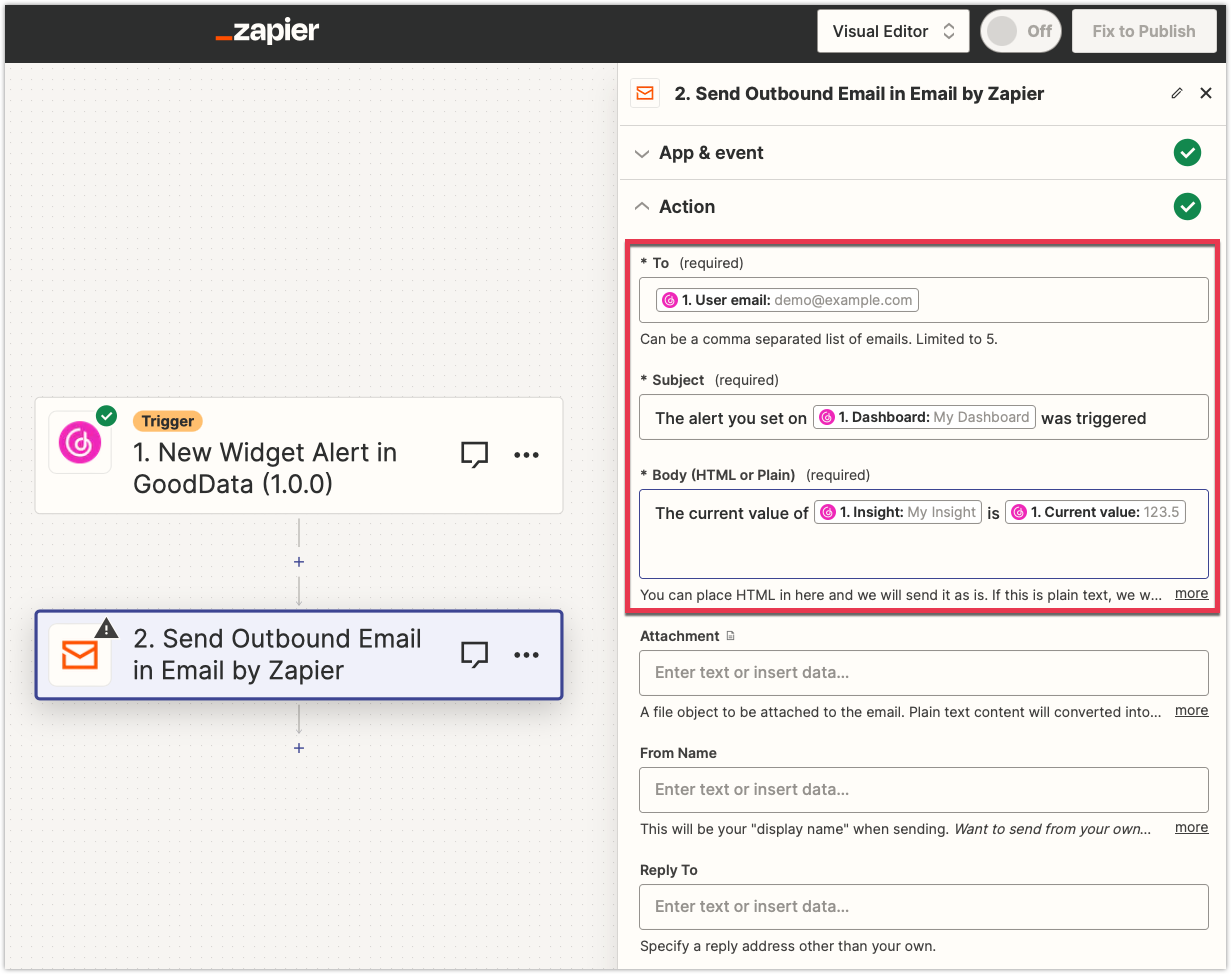Image resolution: width=1231 pixels, height=974 pixels.
Task: Click 'Specify a reply address' hint text
Action: [788, 946]
